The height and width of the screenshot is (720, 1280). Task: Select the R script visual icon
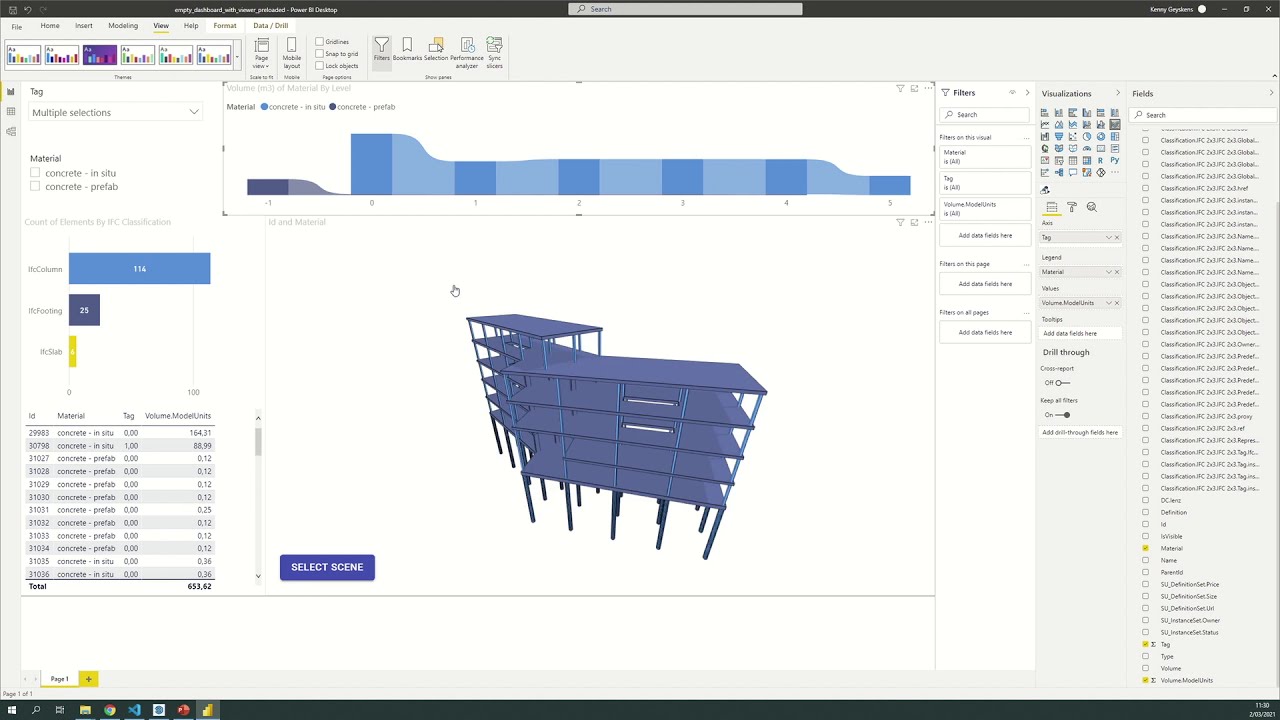click(x=1100, y=160)
